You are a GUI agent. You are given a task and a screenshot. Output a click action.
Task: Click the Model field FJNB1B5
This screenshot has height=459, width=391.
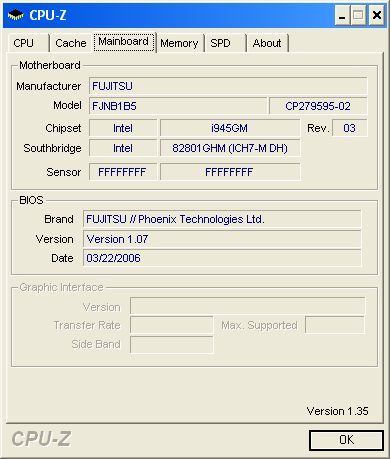(178, 106)
